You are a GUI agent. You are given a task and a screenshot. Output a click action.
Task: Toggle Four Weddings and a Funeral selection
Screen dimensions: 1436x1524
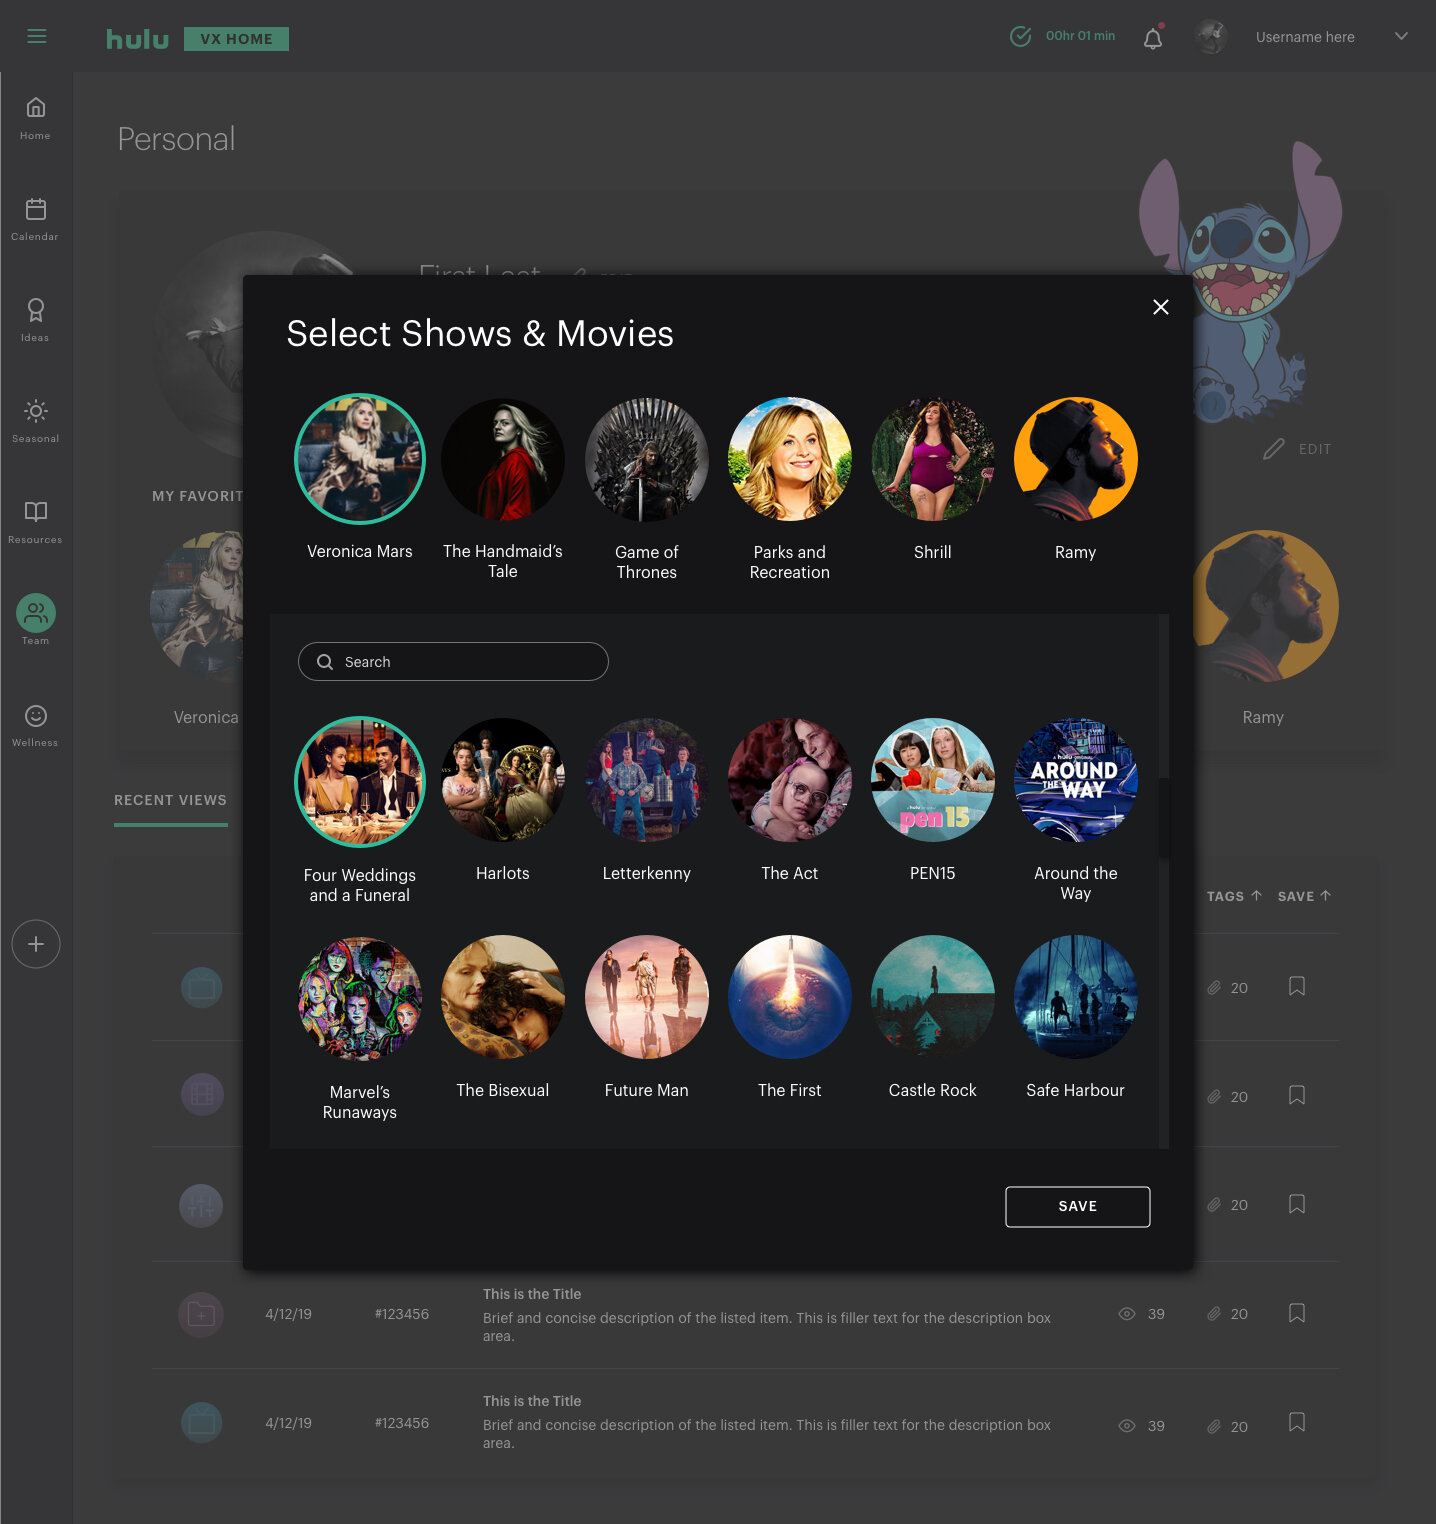(360, 781)
